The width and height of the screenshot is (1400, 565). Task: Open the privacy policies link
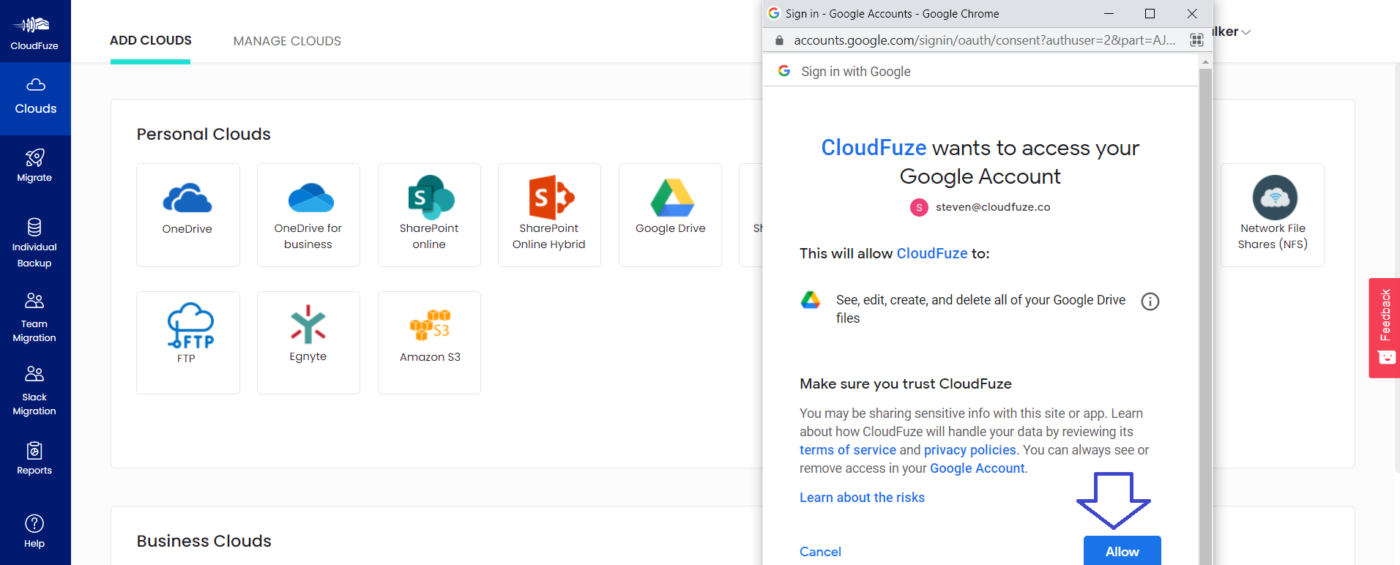point(970,450)
